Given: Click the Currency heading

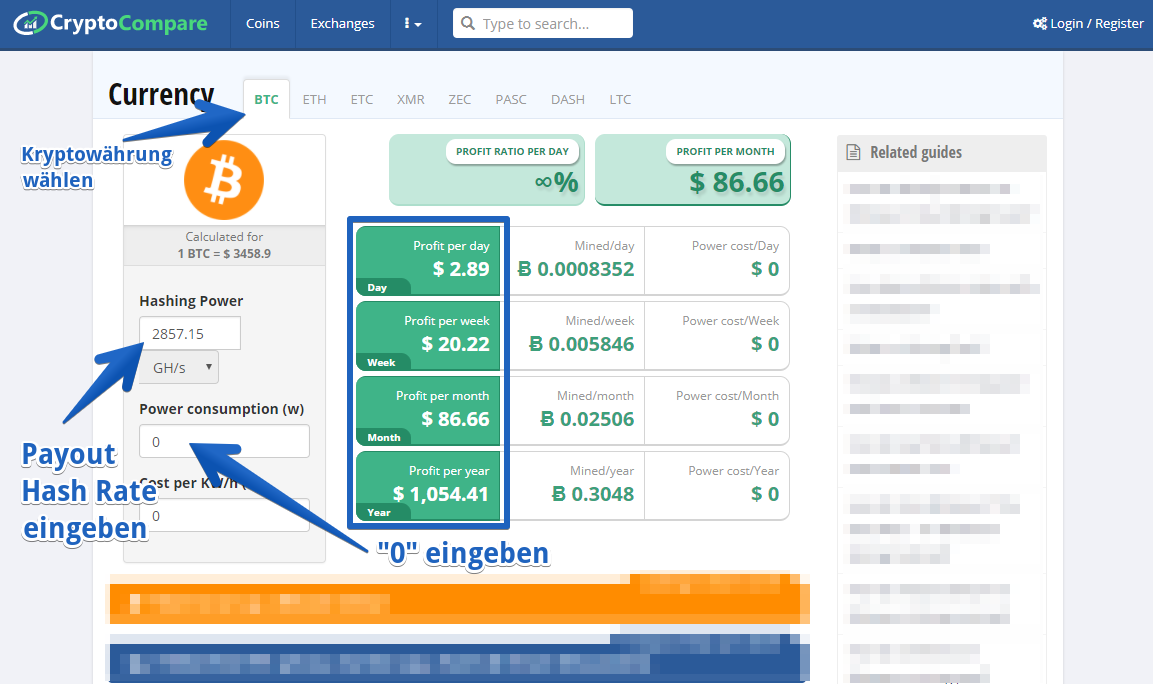Looking at the screenshot, I should click(161, 95).
